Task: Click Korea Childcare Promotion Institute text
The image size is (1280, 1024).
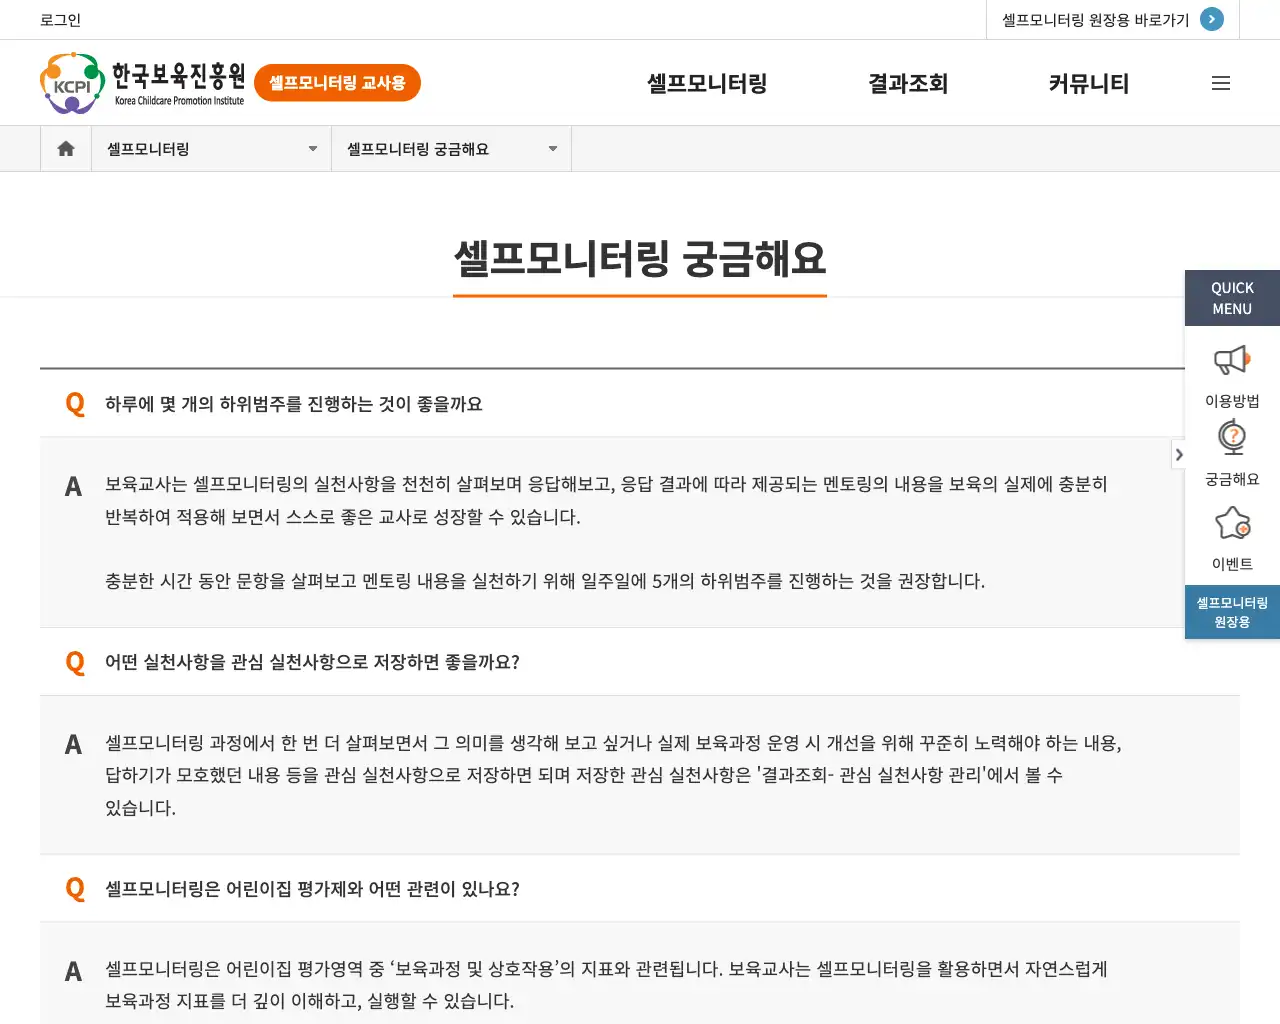Action: click(x=179, y=101)
